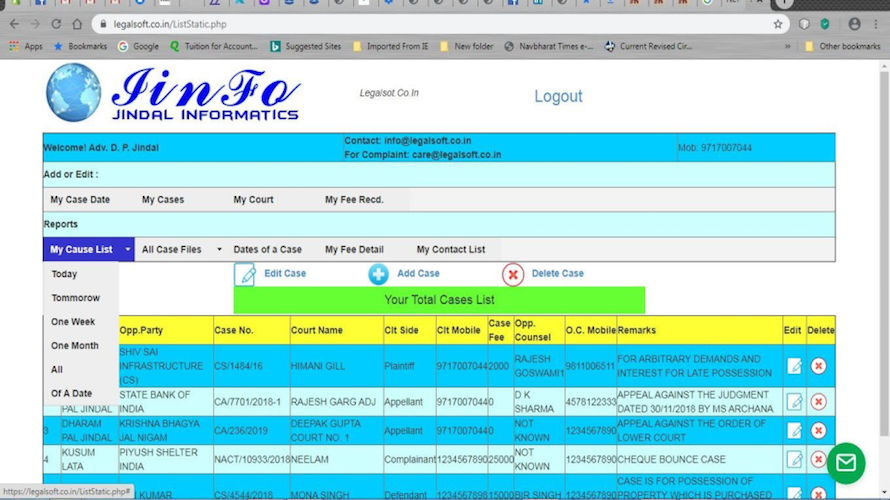Click the blue plus Add Case icon
The height and width of the screenshot is (500, 890).
point(378,274)
